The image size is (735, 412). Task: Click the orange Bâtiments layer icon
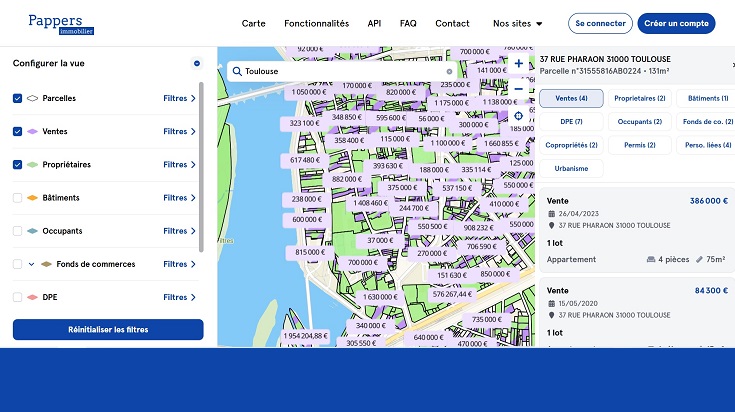point(32,198)
